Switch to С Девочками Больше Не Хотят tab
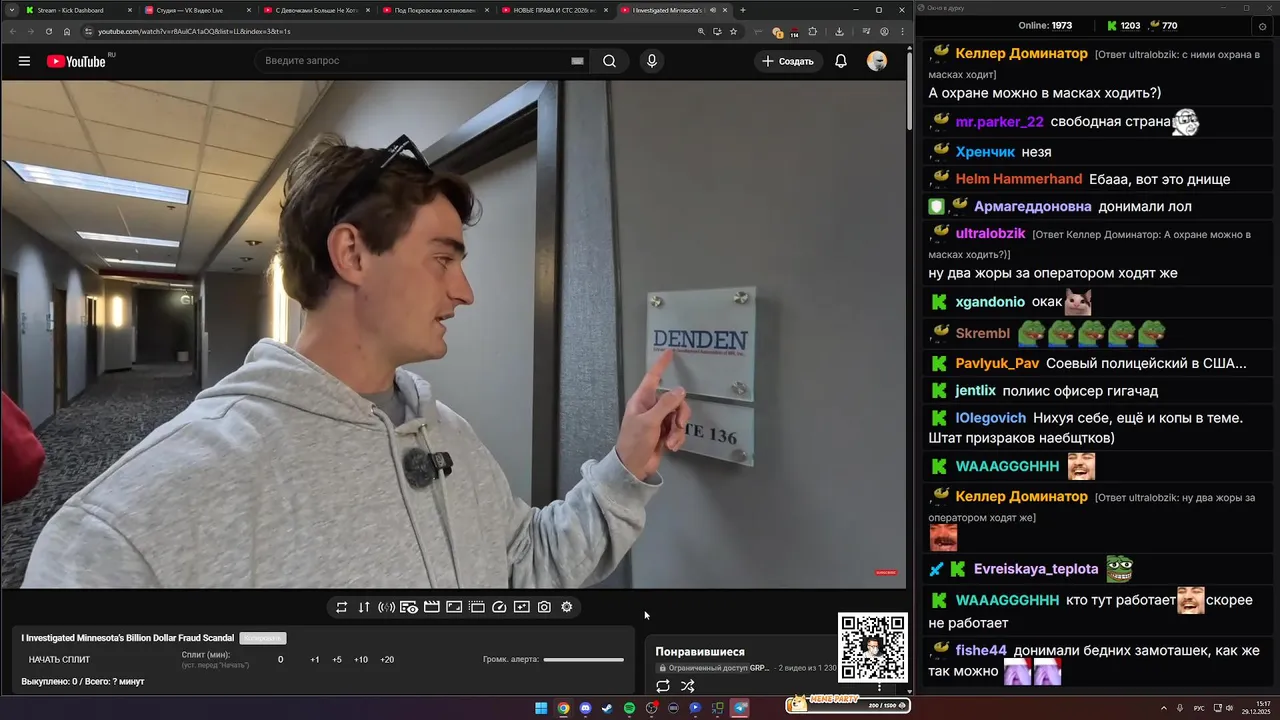 pos(316,10)
